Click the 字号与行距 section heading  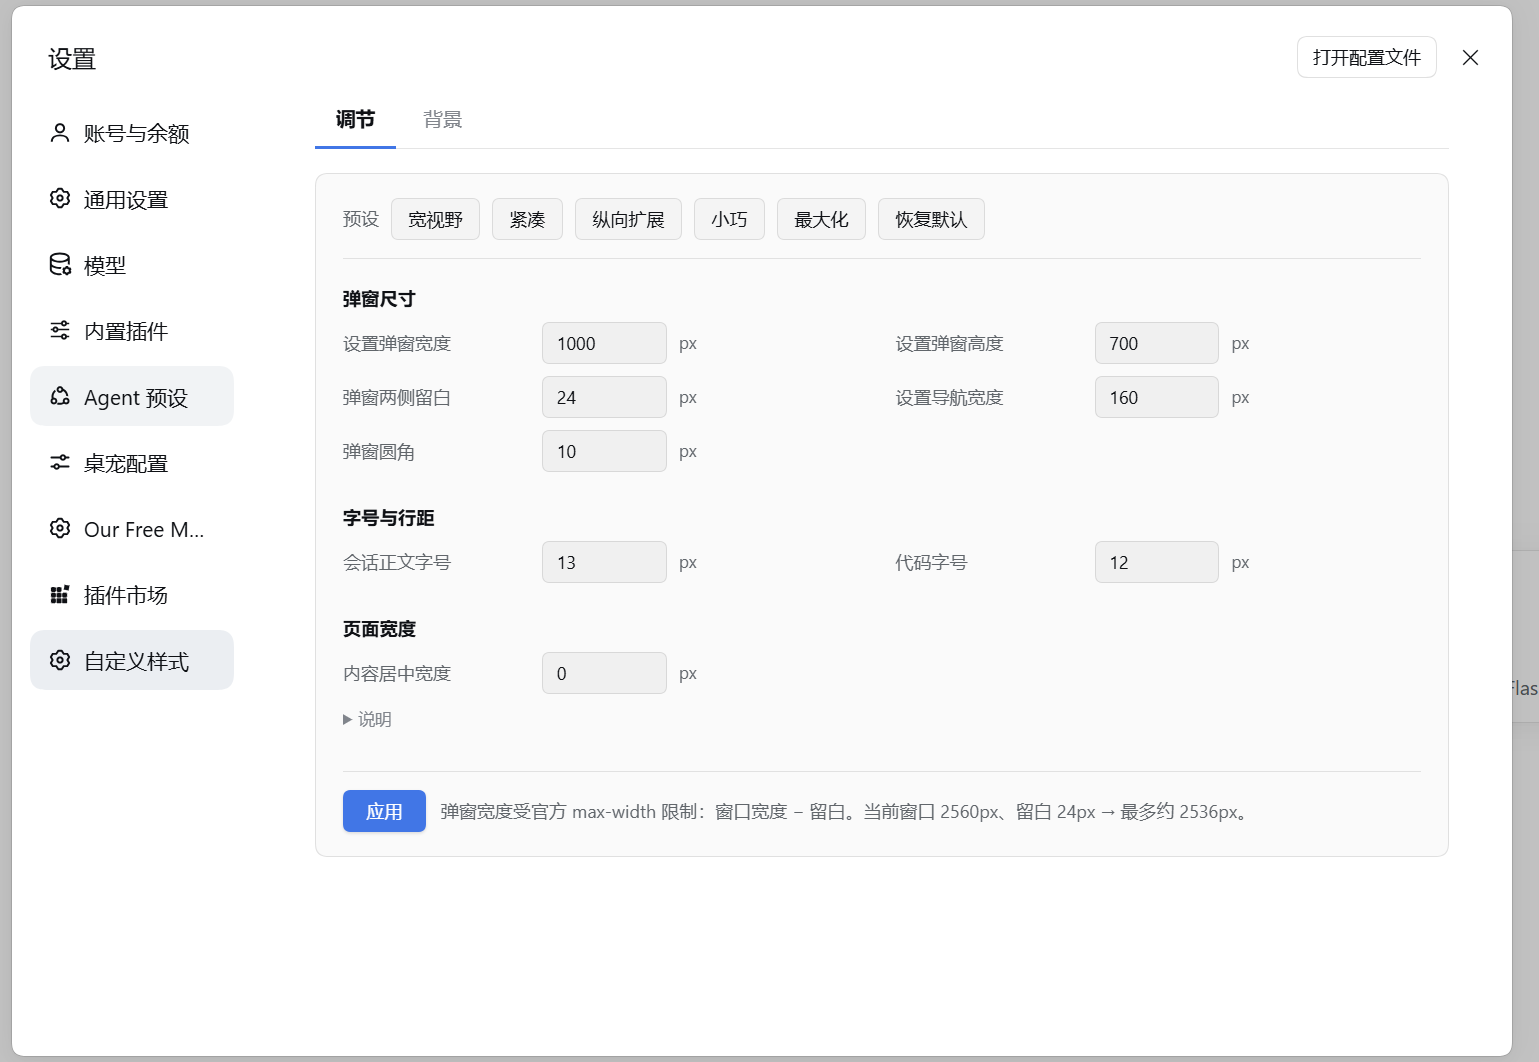pos(388,518)
